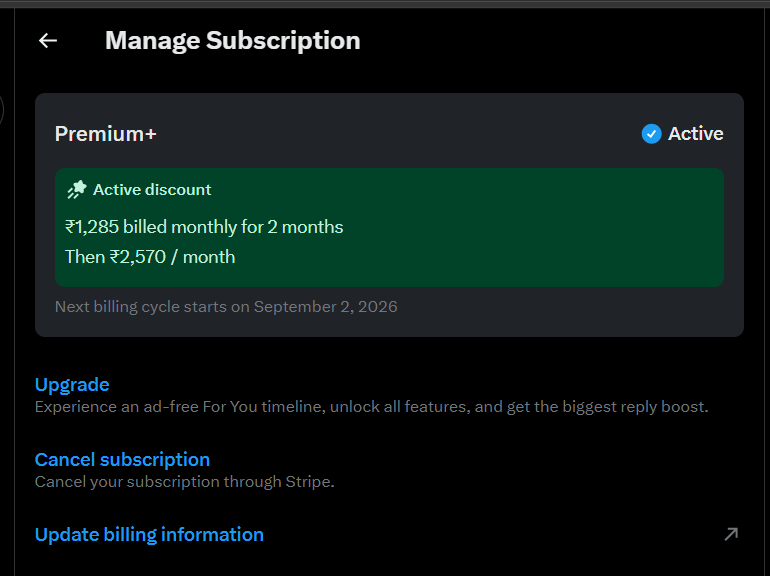Click the Active discount label text
Image resolution: width=770 pixels, height=576 pixels.
152,190
